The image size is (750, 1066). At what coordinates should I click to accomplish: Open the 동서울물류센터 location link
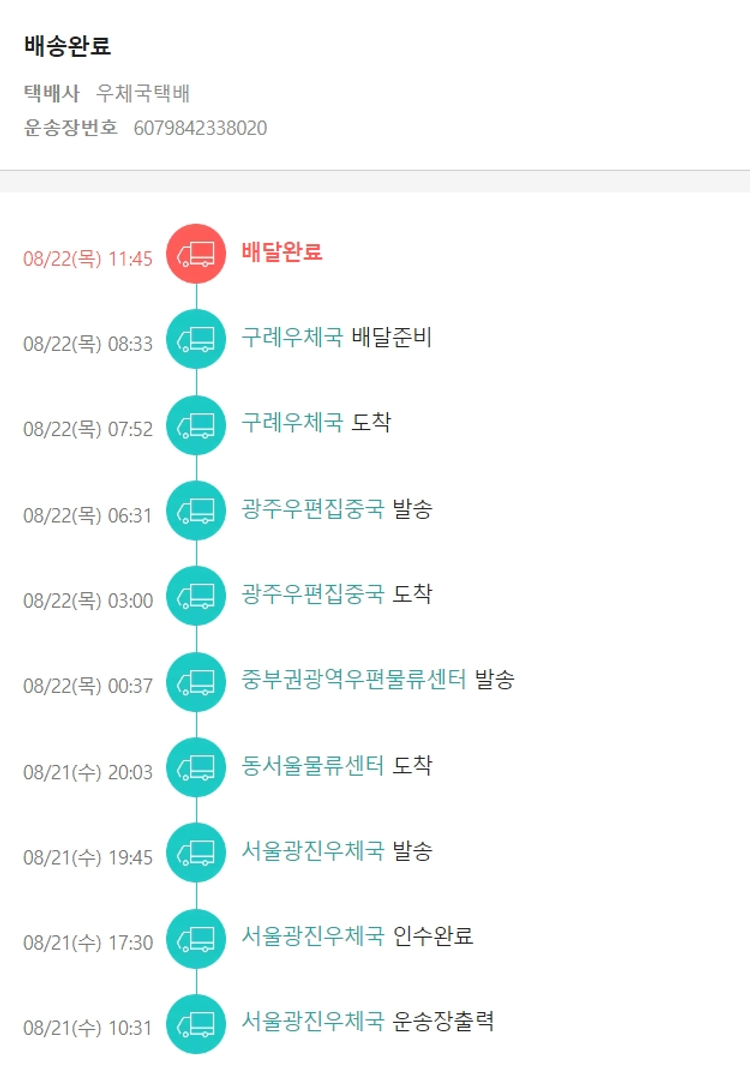point(312,765)
